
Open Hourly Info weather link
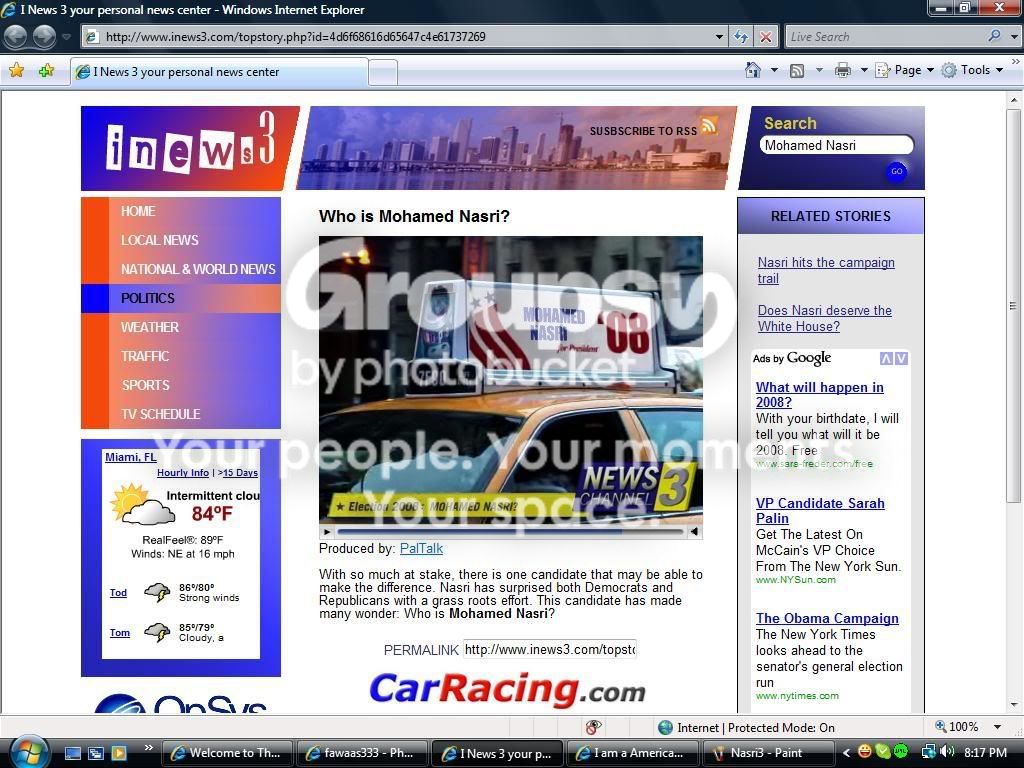183,473
